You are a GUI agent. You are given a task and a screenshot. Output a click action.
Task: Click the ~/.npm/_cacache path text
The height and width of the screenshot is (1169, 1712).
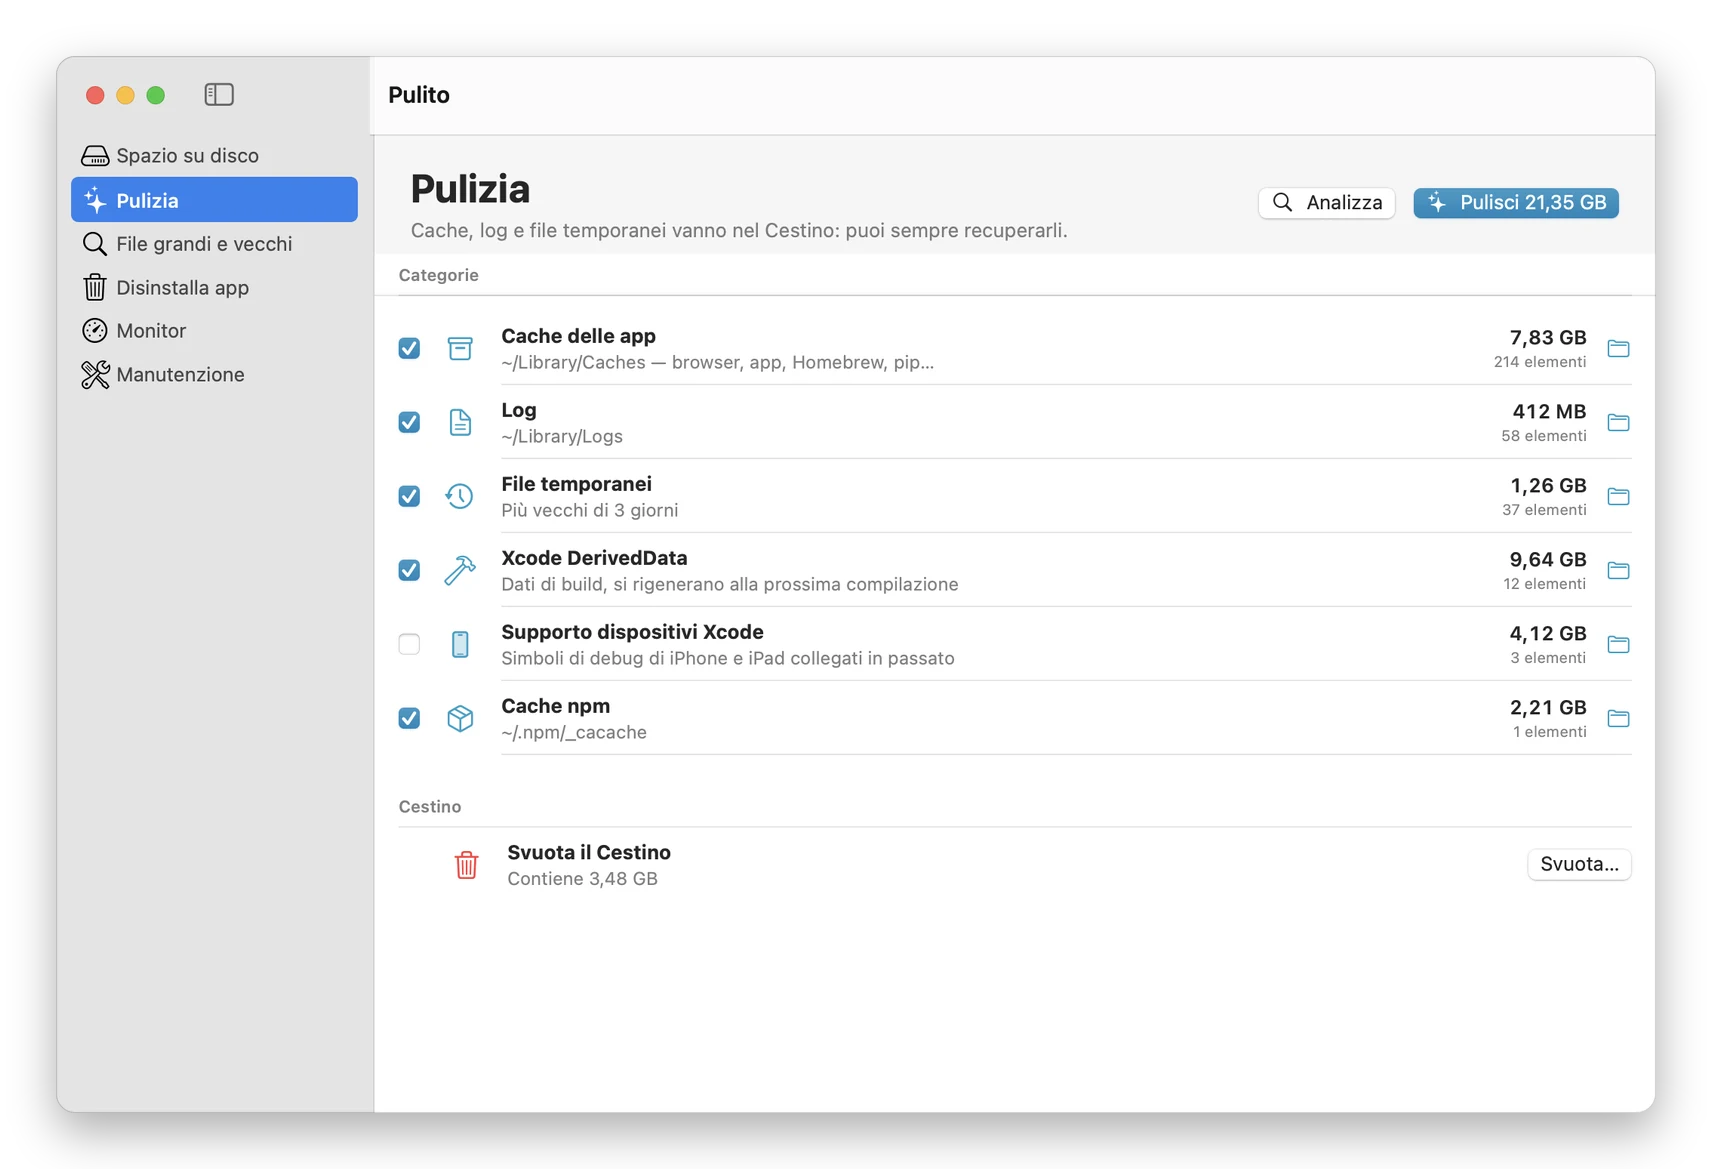pyautogui.click(x=574, y=732)
